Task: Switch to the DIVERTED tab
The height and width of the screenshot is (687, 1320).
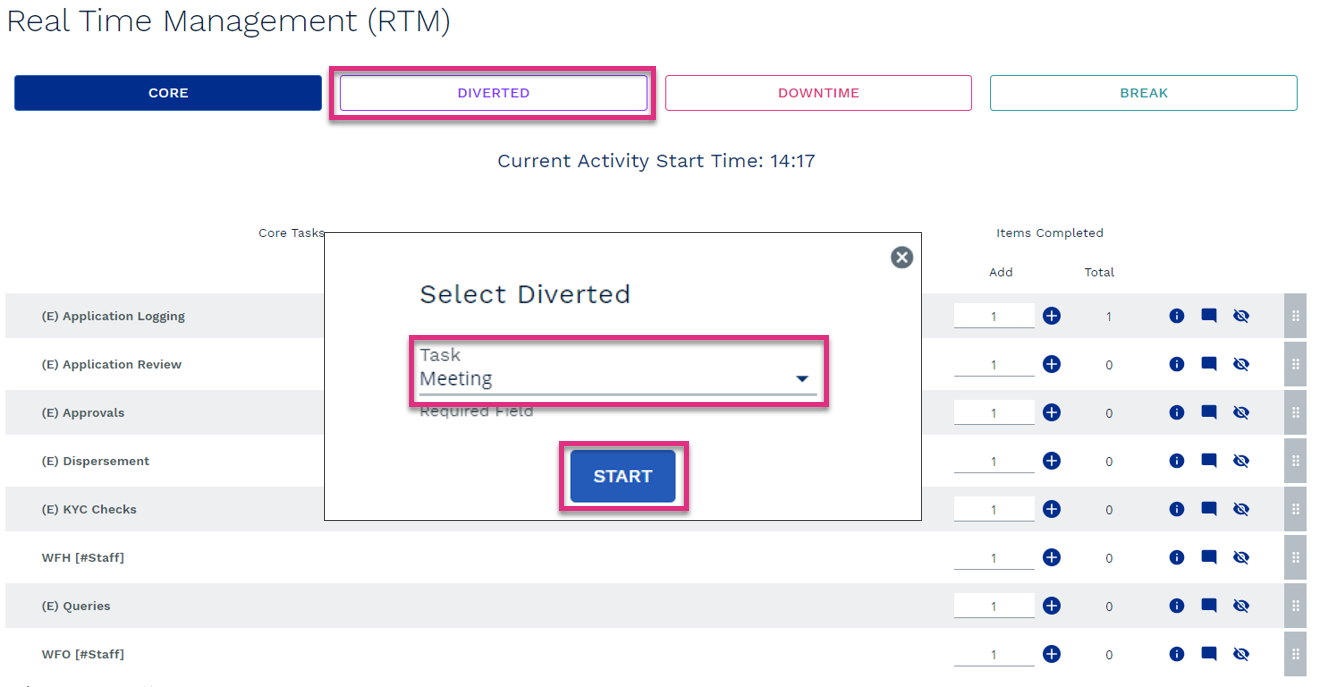Action: click(493, 93)
